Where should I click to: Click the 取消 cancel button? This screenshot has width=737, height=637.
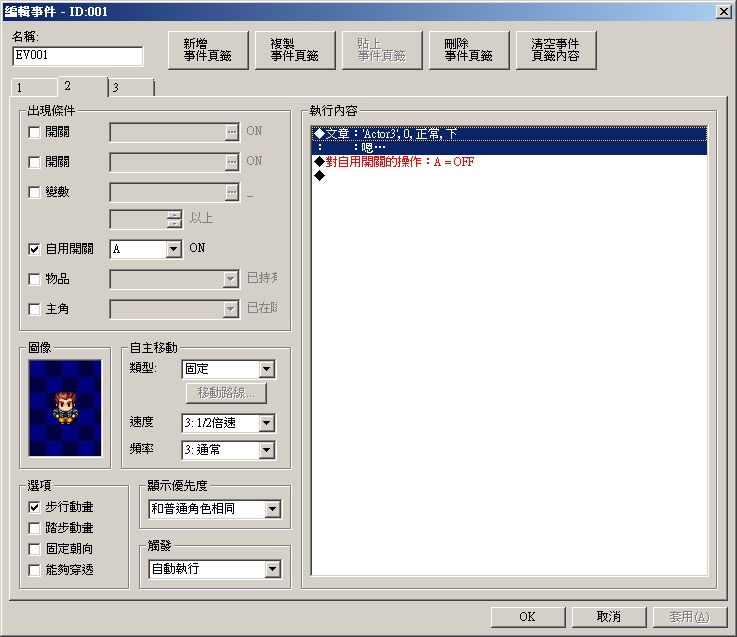point(609,617)
